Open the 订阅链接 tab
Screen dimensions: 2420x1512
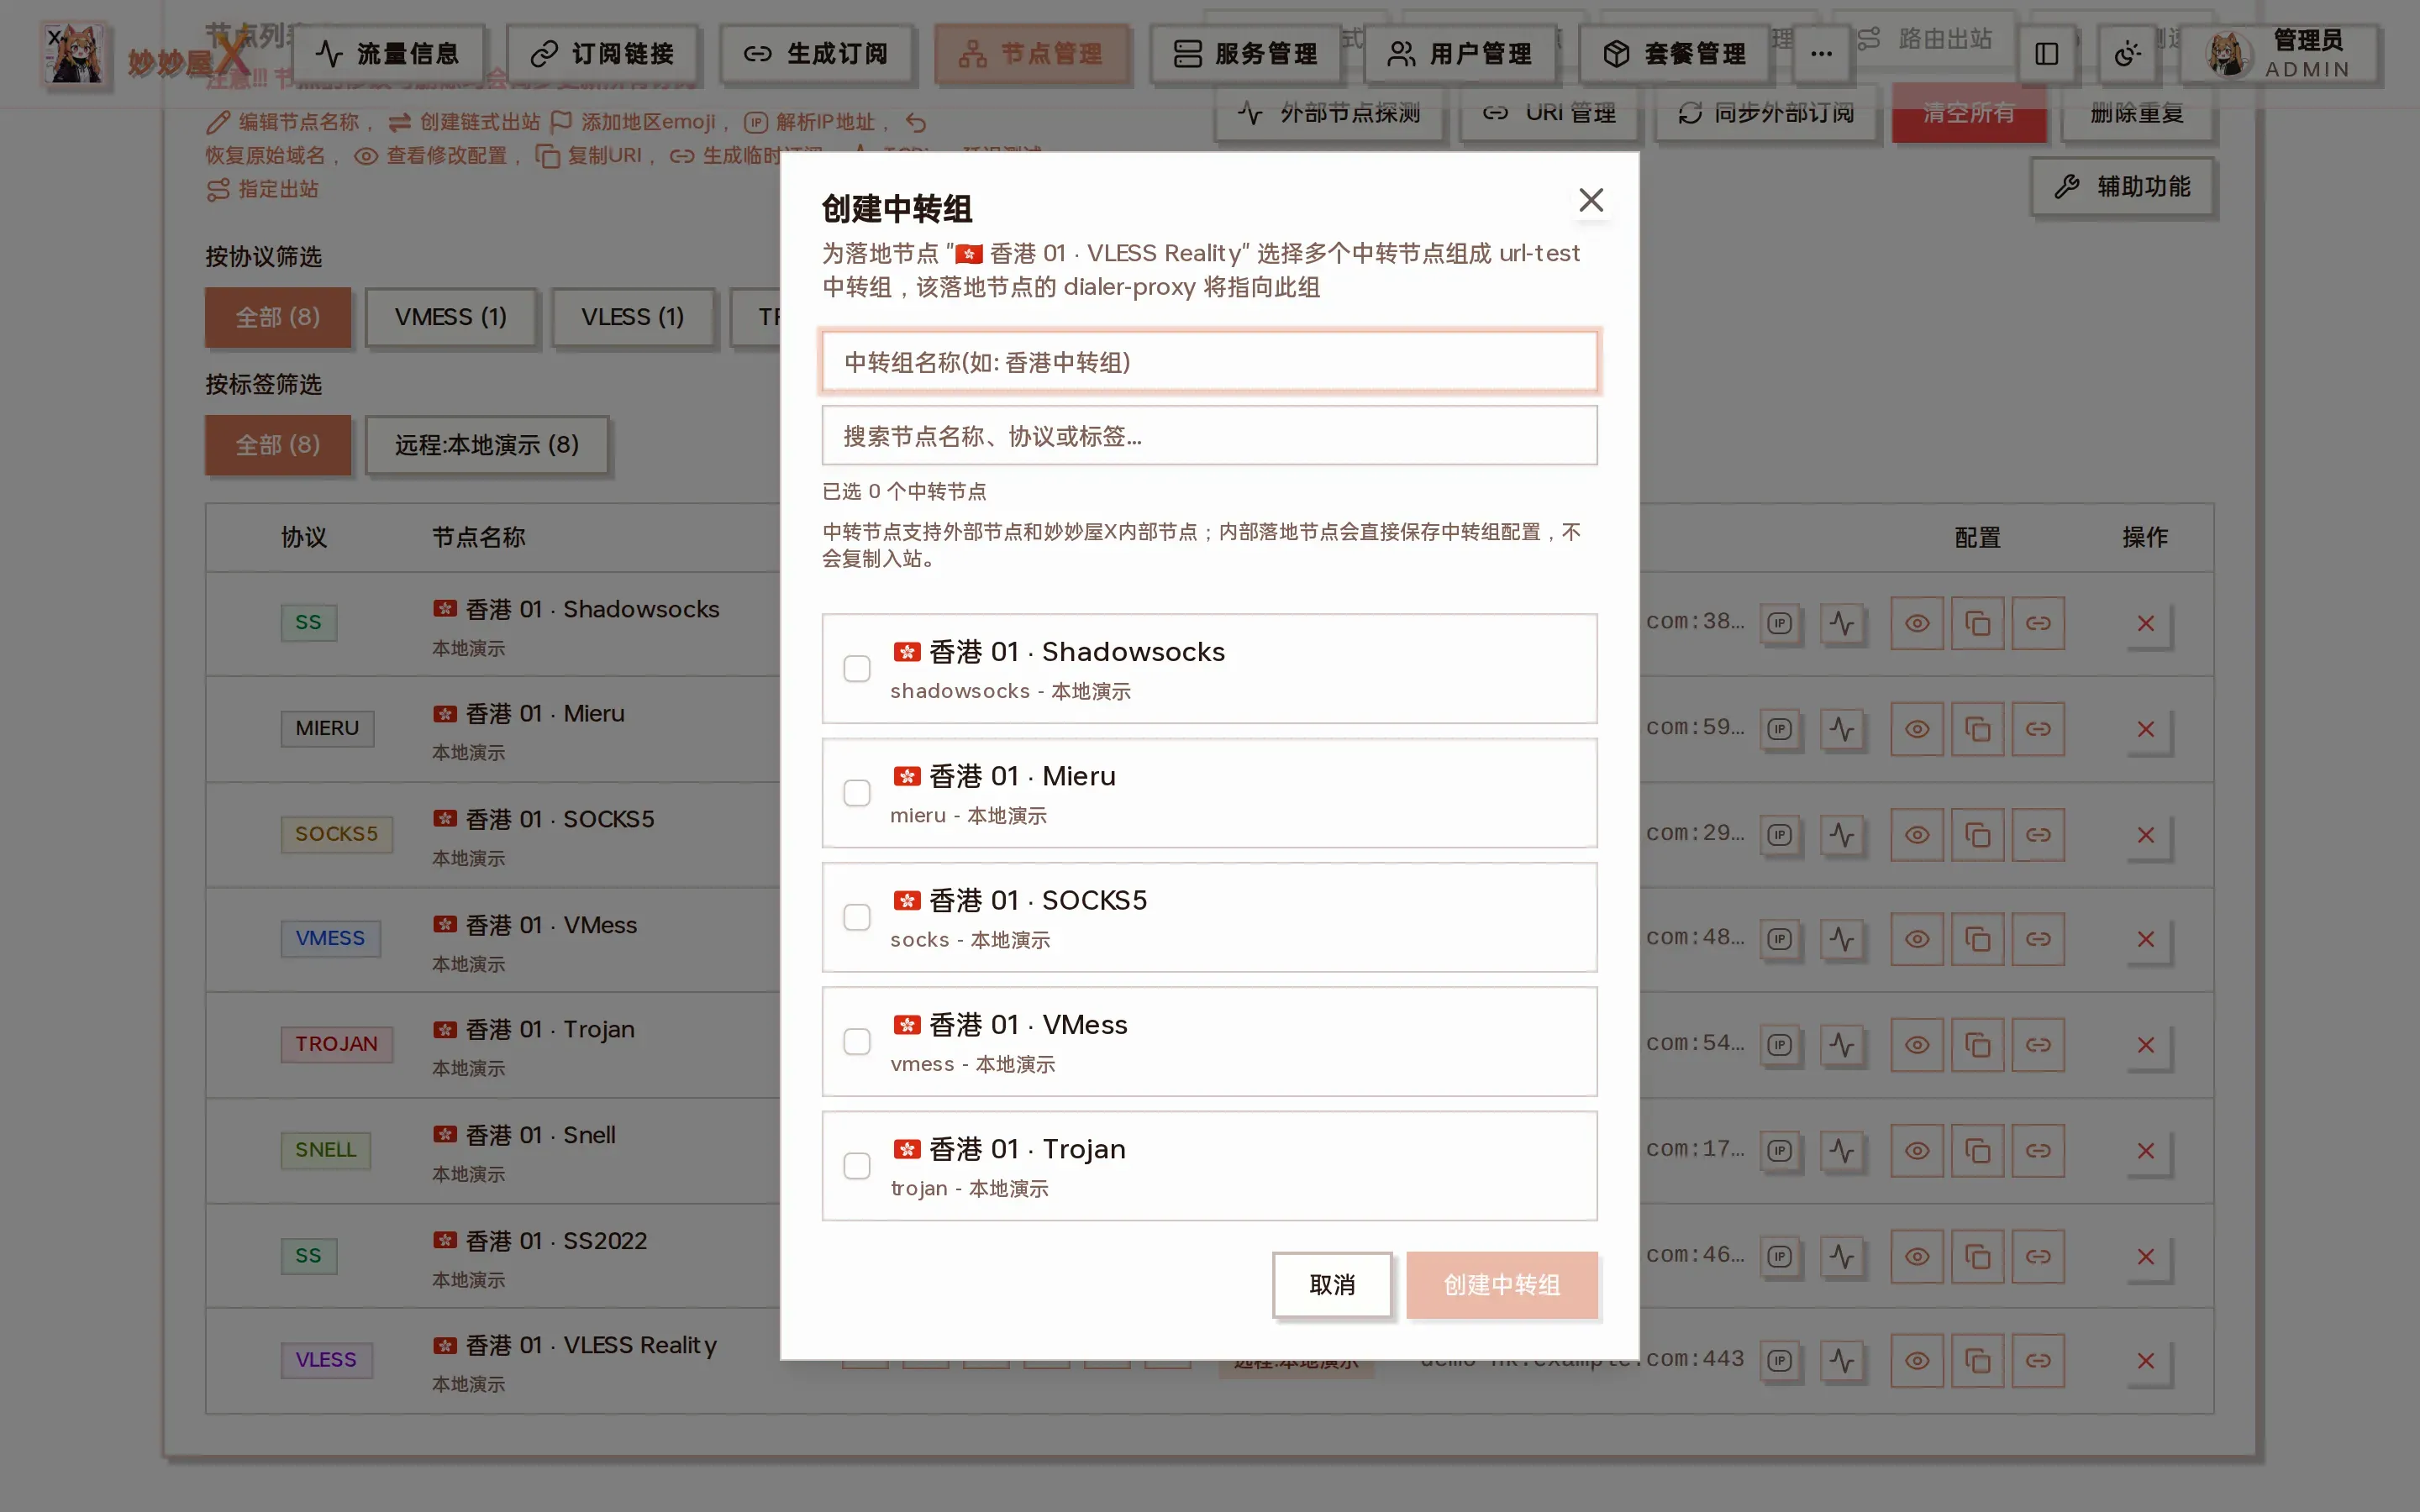pos(602,53)
